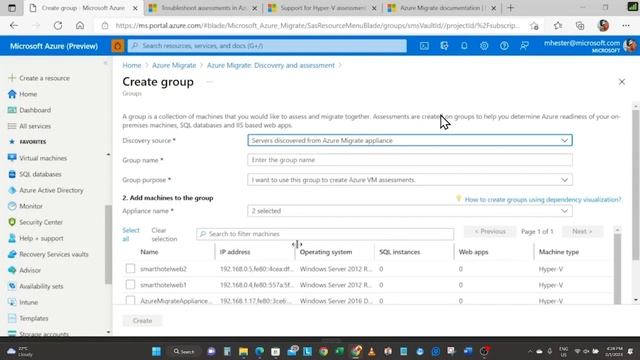The image size is (640, 360).
Task: Open Help + support in sidebar
Action: click(41, 238)
